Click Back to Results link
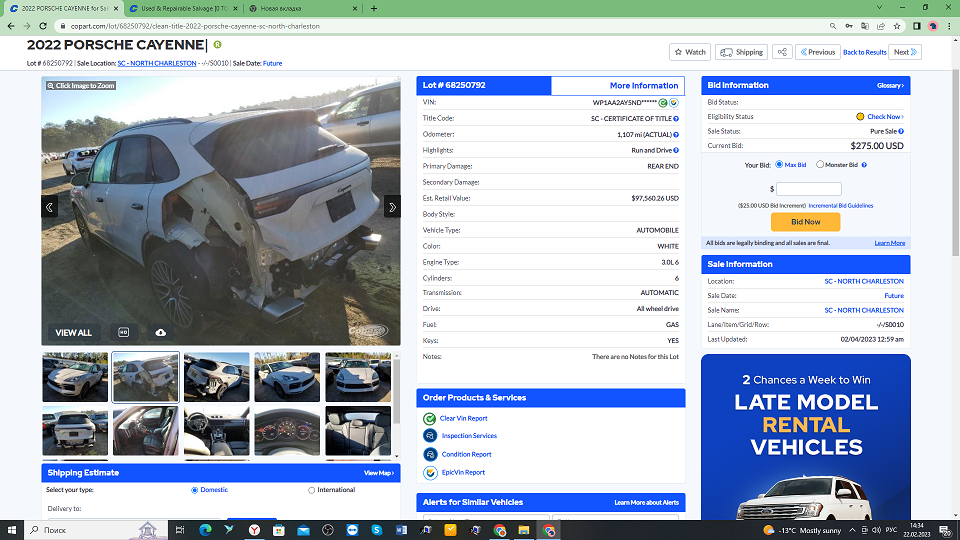Screen dimensions: 960x540 (864, 52)
